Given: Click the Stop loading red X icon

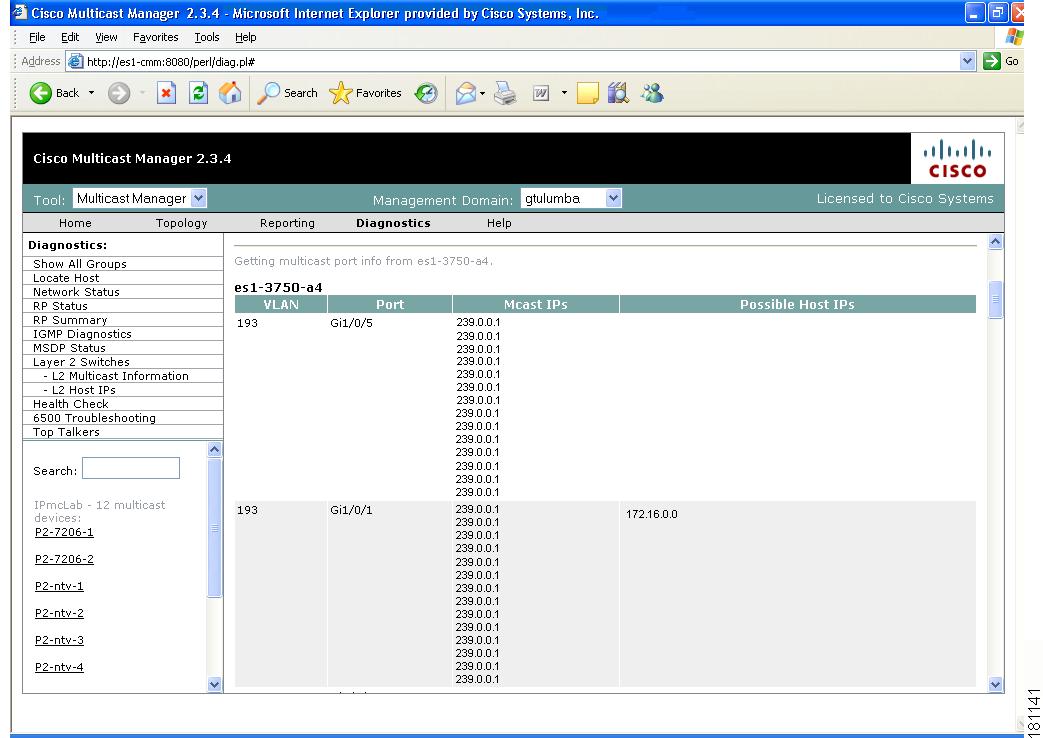Looking at the screenshot, I should [x=166, y=93].
